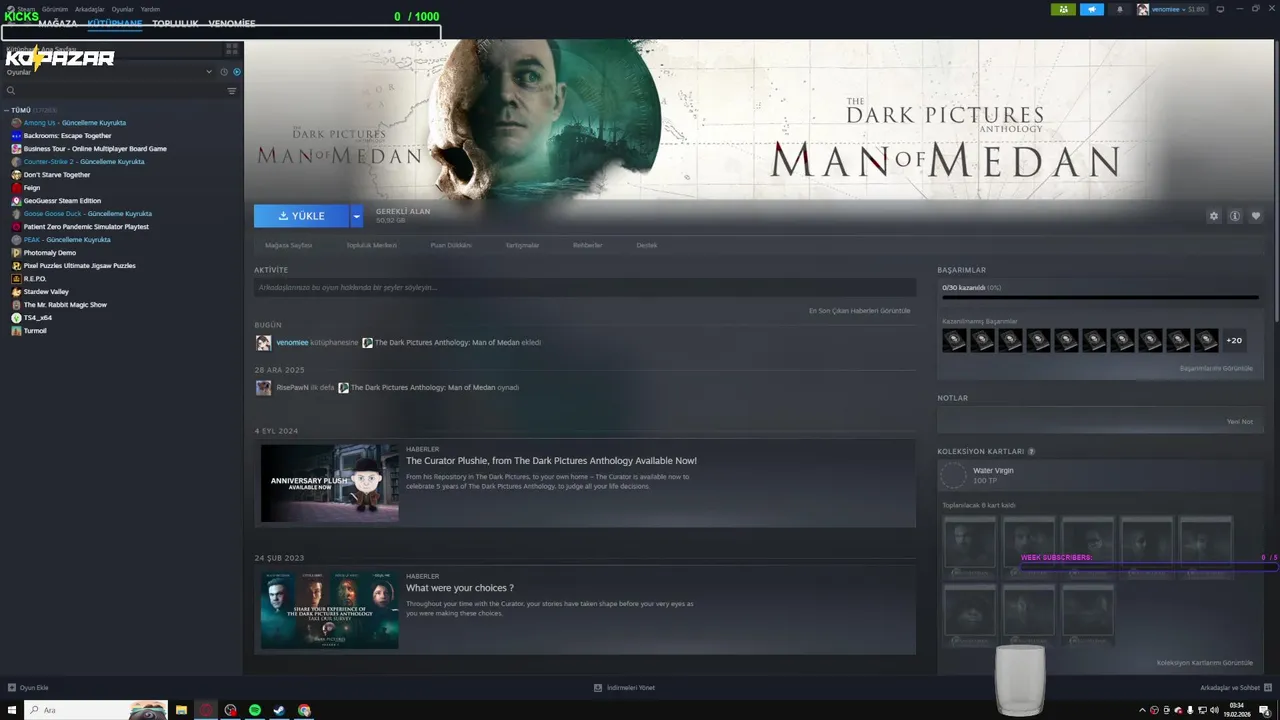Open library search magnifier icon
The height and width of the screenshot is (720, 1280).
(x=11, y=91)
